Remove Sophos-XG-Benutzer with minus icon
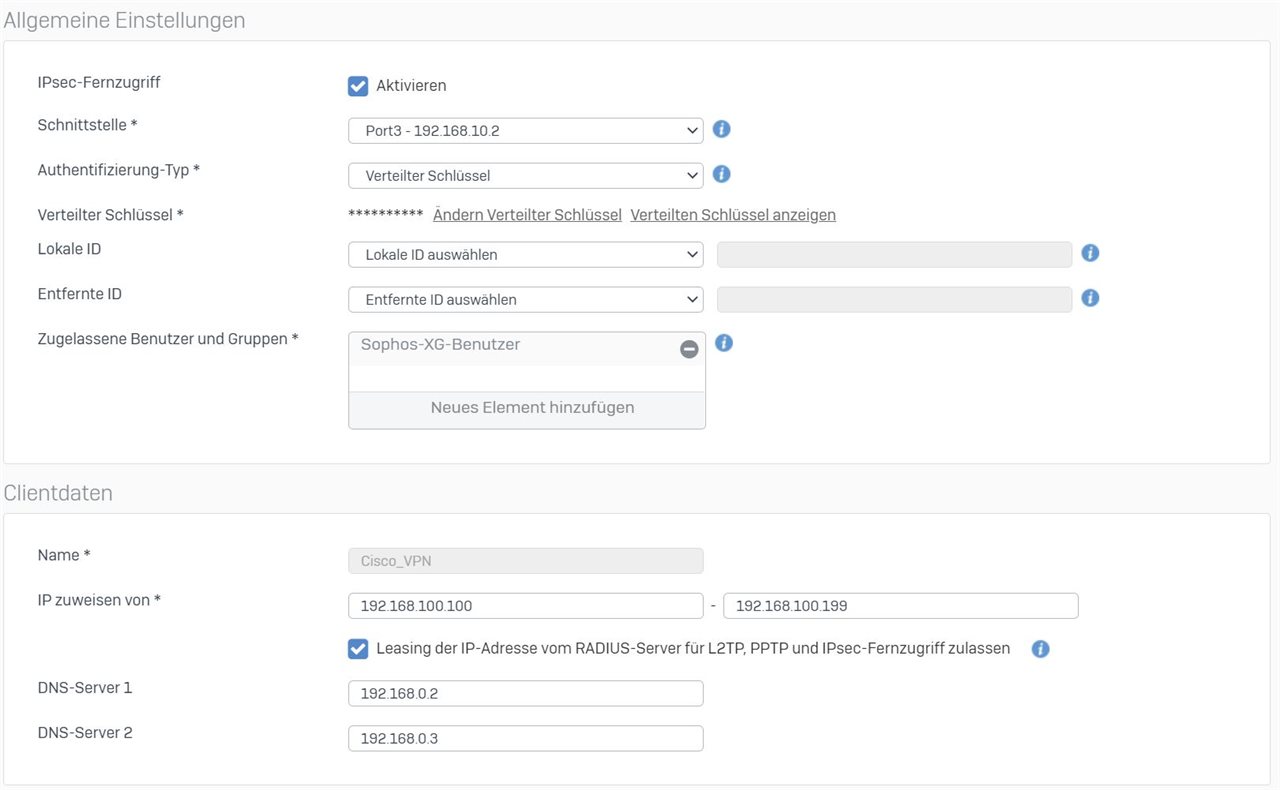 (689, 349)
